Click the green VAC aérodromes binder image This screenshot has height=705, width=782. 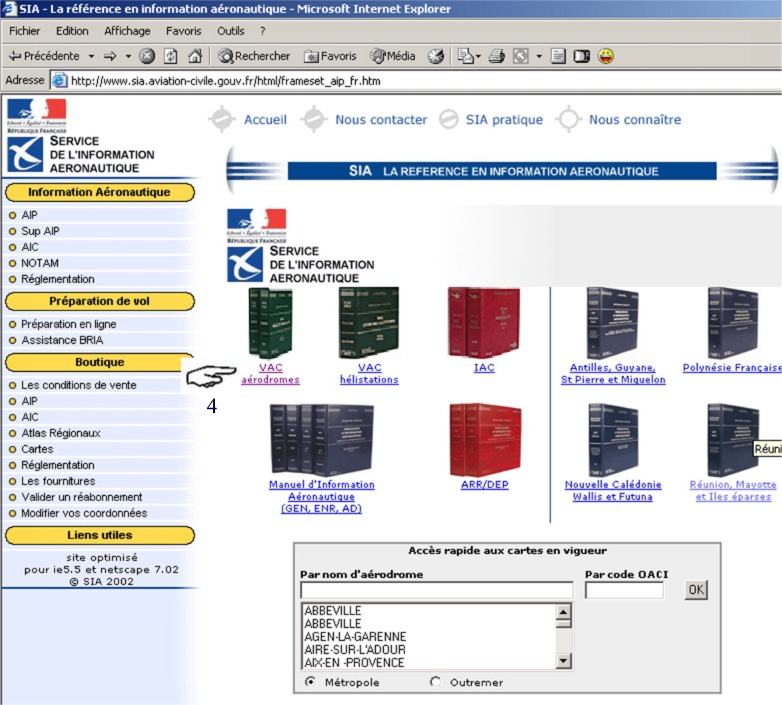[270, 323]
